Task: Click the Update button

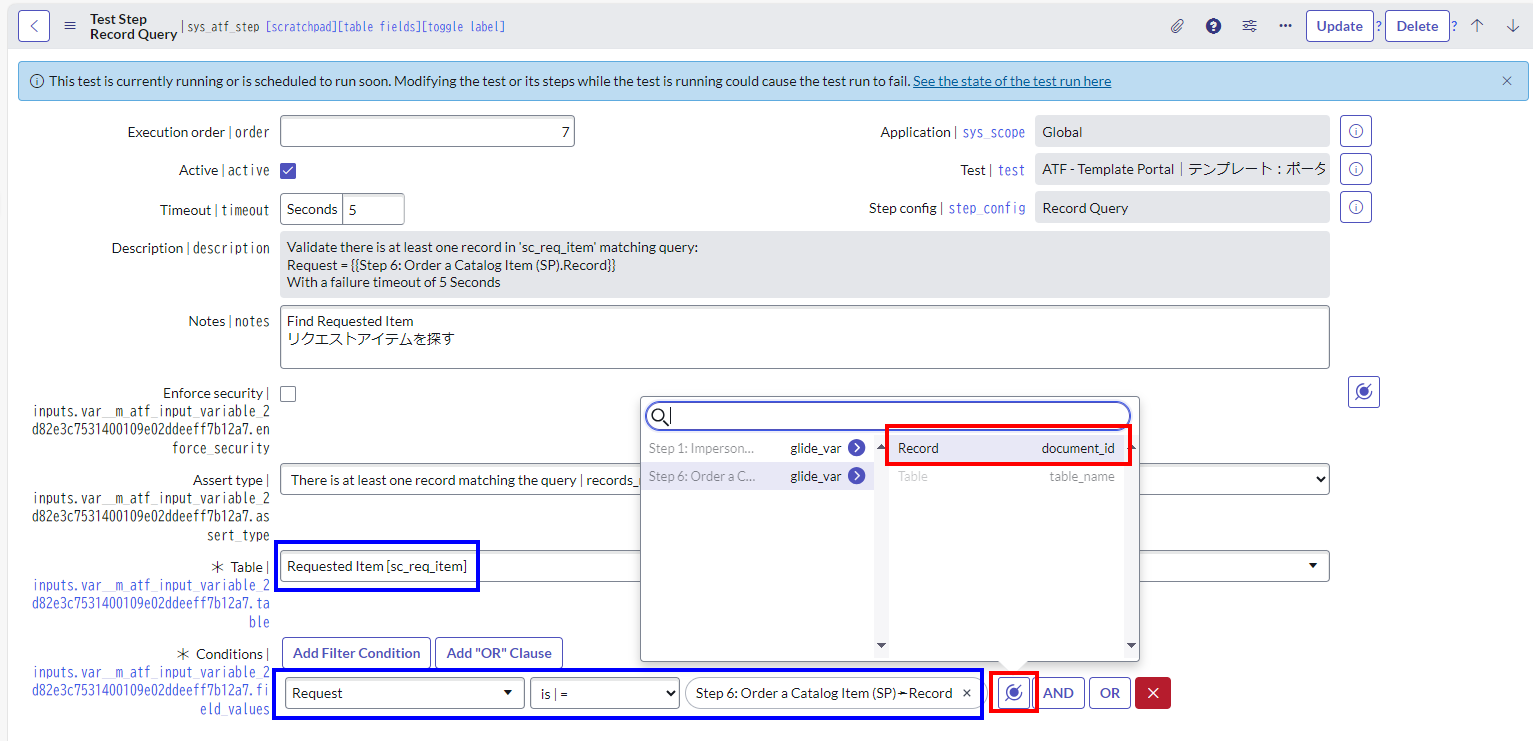Action: (x=1340, y=25)
